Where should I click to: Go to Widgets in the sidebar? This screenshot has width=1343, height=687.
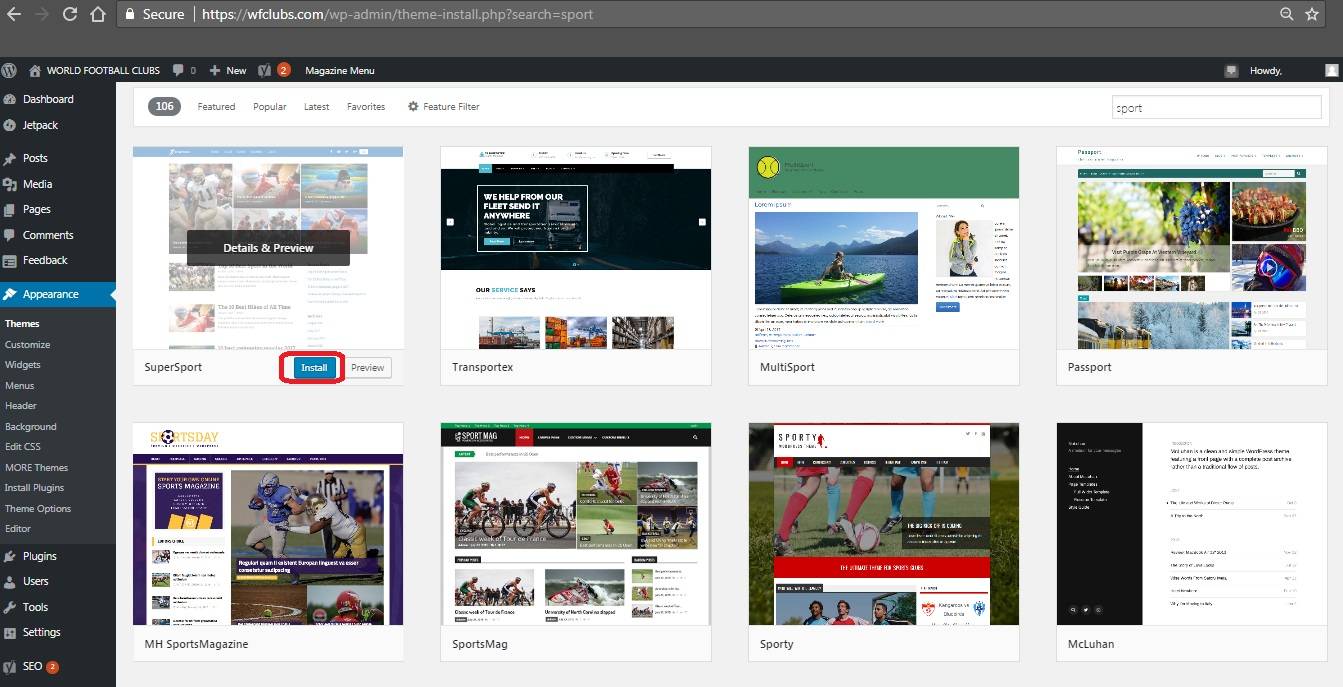pyautogui.click(x=23, y=365)
